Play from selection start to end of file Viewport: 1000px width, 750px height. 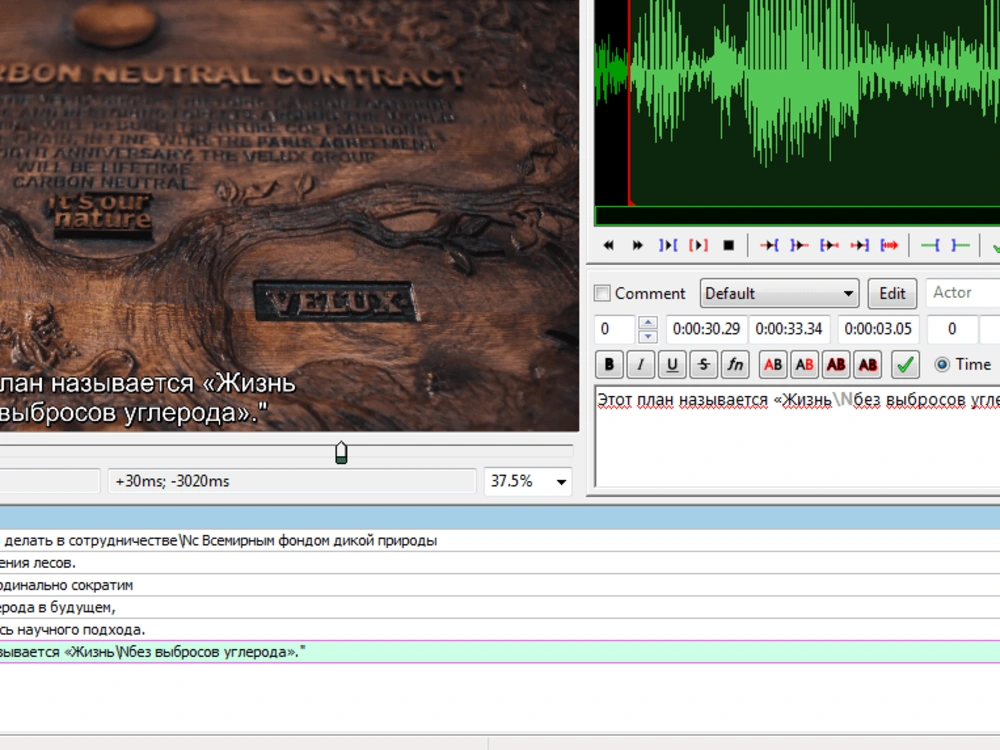tap(889, 246)
